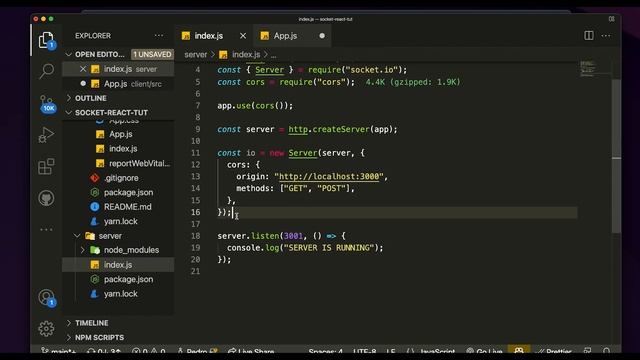
Task: Open the Explorer view in activity bar
Action: pos(46,40)
